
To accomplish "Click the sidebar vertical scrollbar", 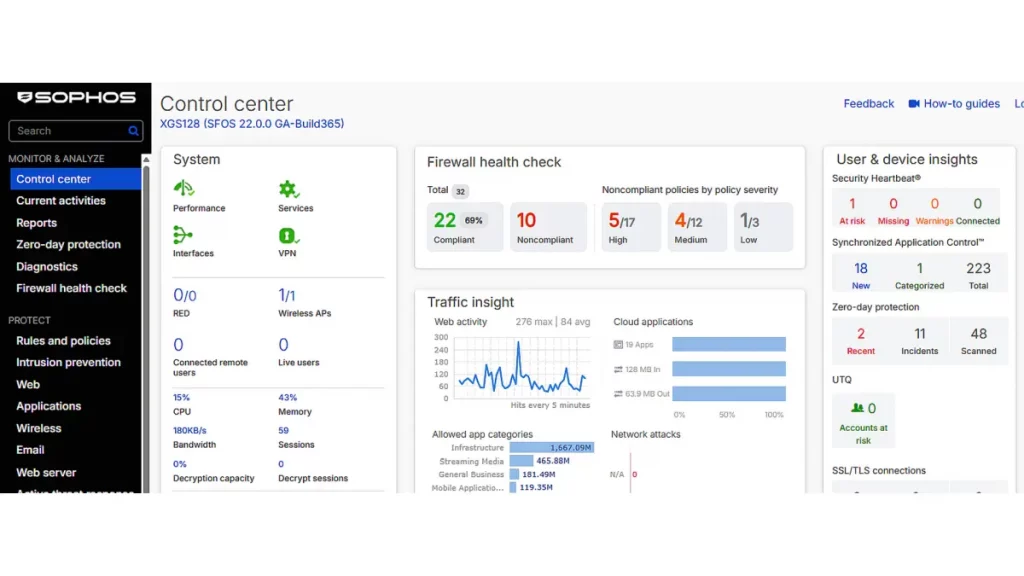I will click(x=146, y=300).
